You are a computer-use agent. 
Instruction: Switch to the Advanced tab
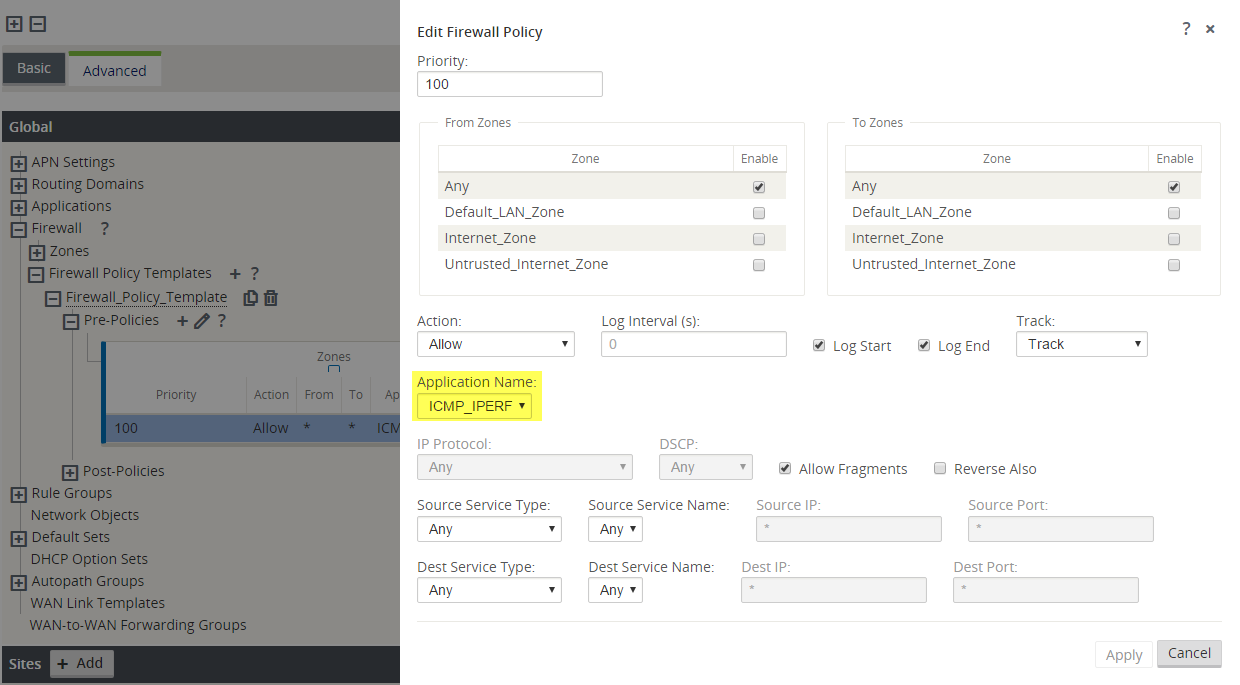(x=114, y=69)
